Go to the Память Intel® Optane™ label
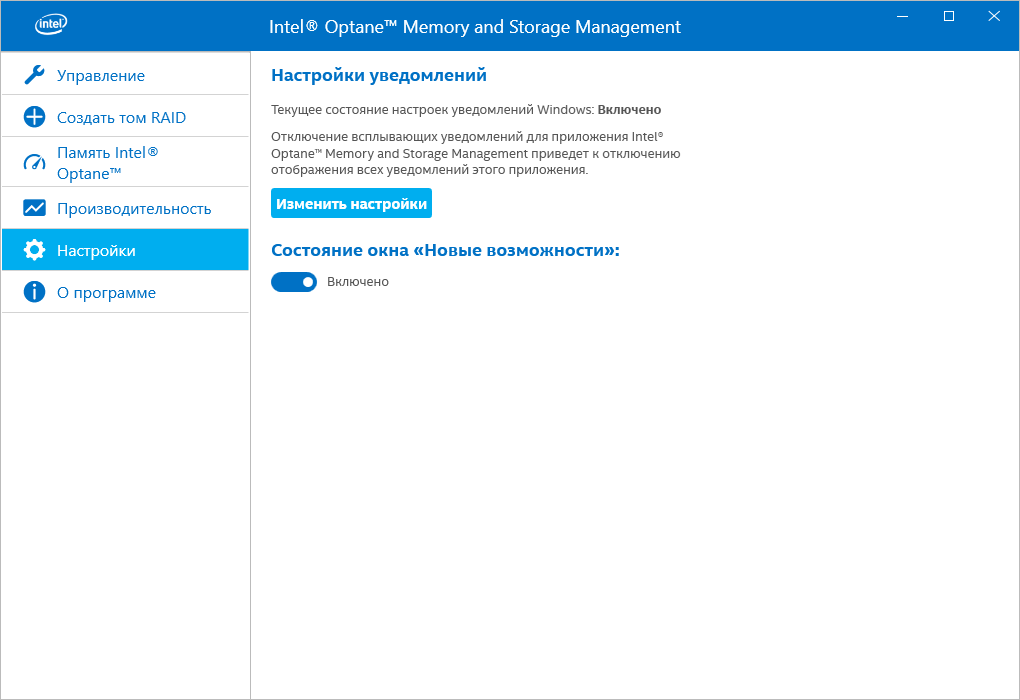This screenshot has height=700, width=1020. click(107, 162)
